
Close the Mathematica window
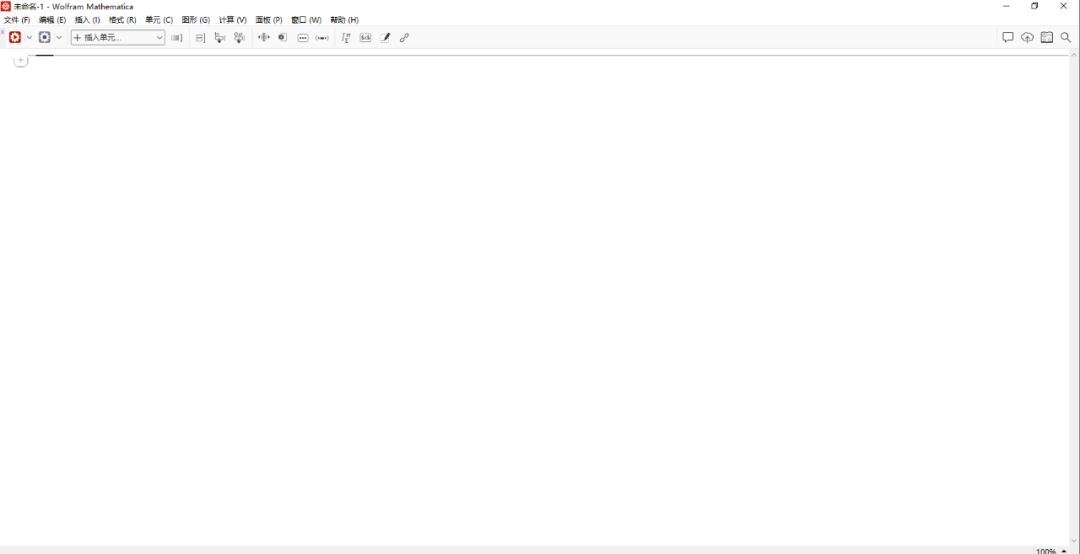(1063, 6)
